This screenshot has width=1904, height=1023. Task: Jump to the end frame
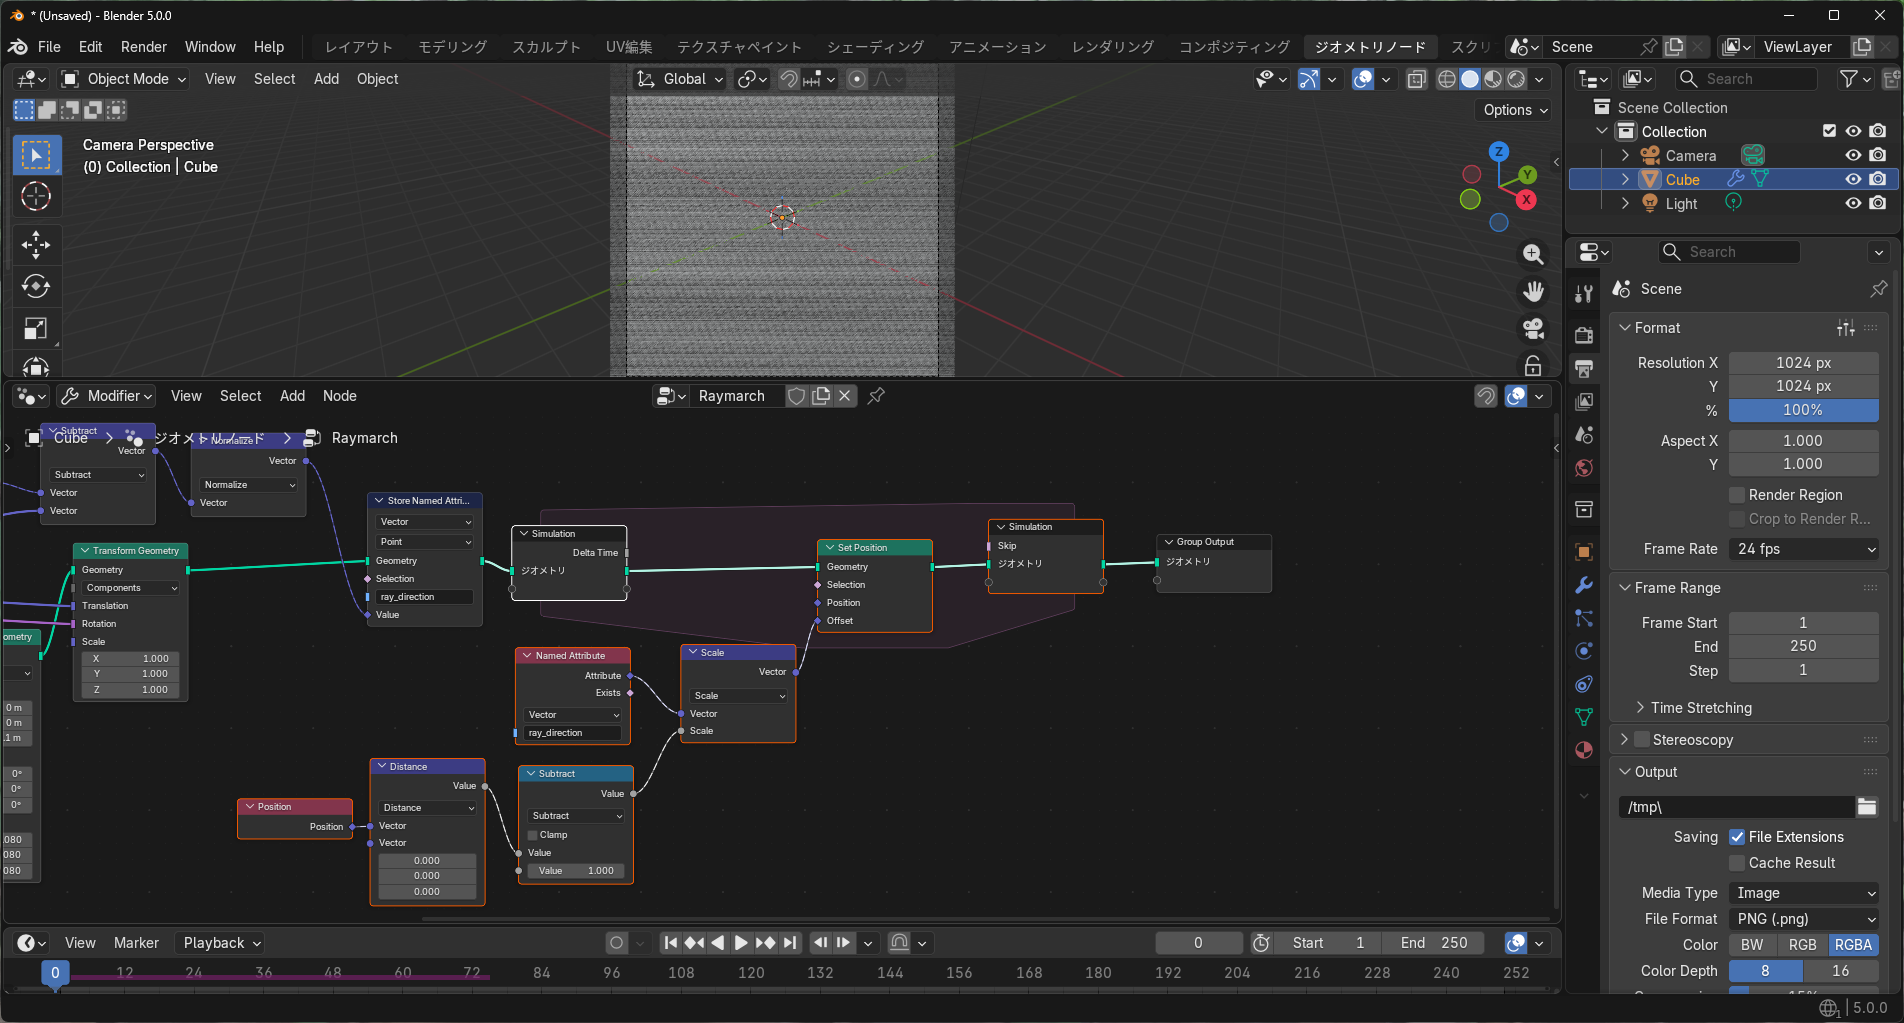pyautogui.click(x=791, y=943)
